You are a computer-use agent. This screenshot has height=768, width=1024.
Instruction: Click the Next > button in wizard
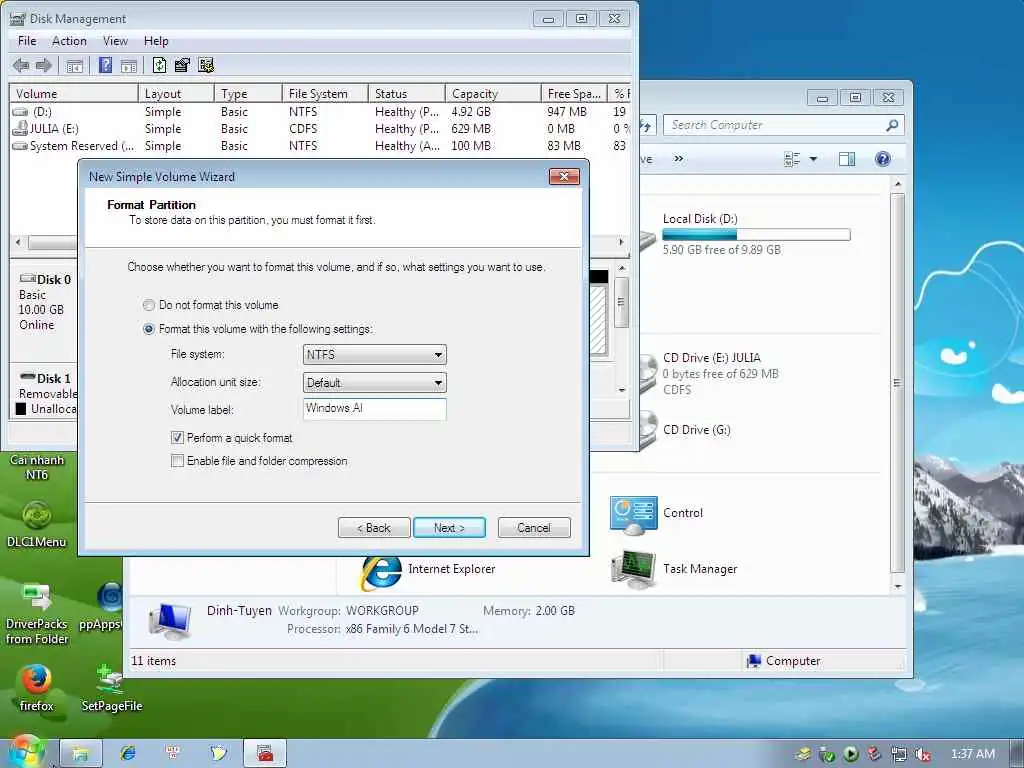coord(449,528)
